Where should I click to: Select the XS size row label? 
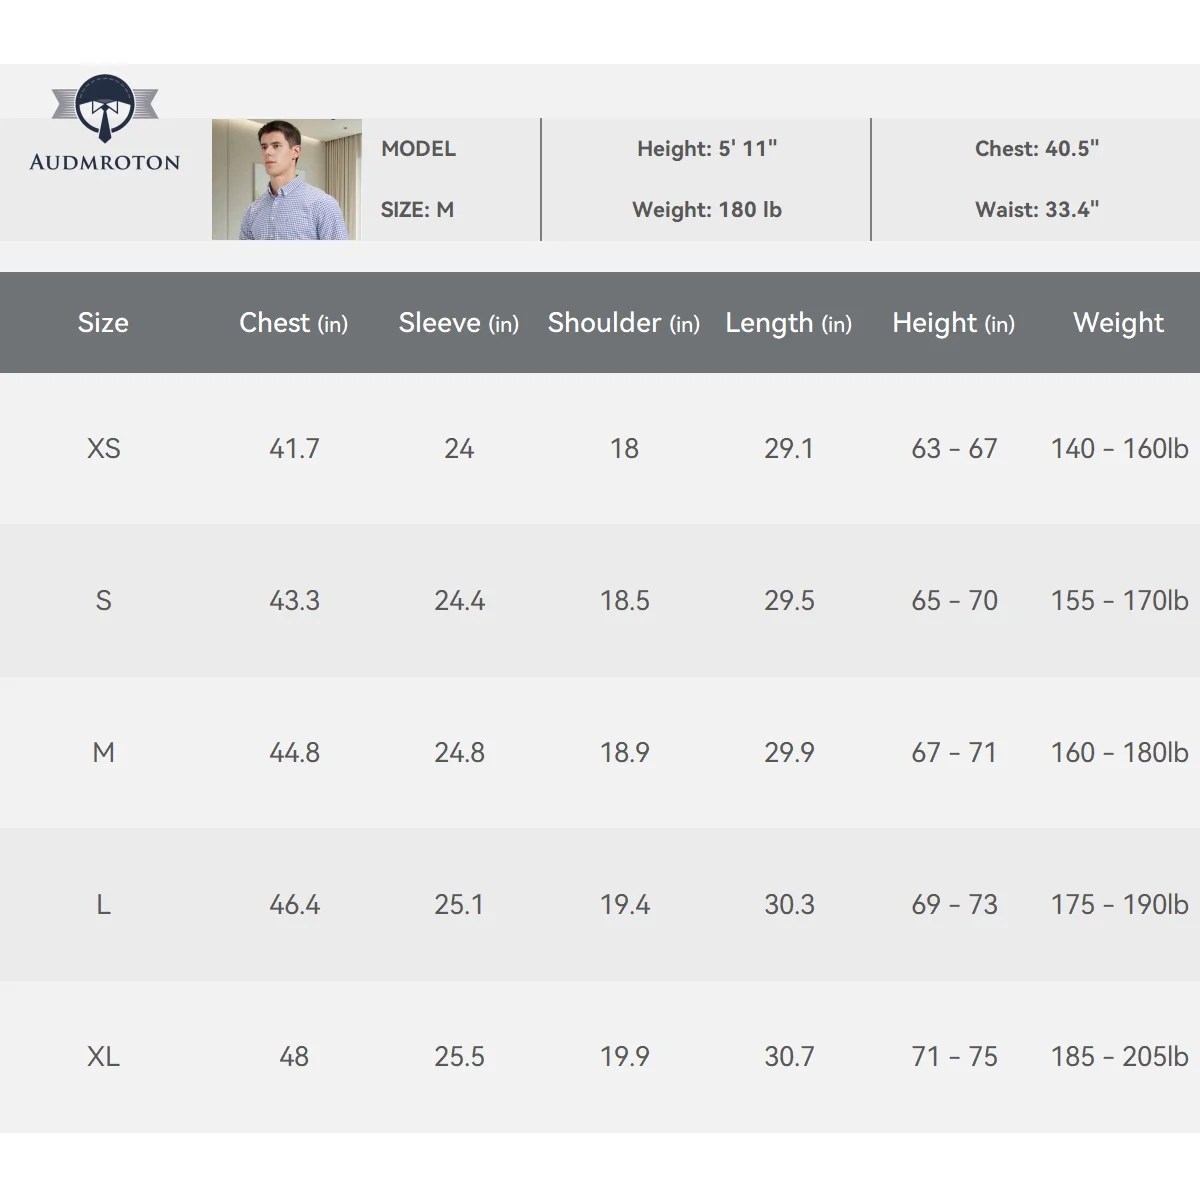coord(103,448)
